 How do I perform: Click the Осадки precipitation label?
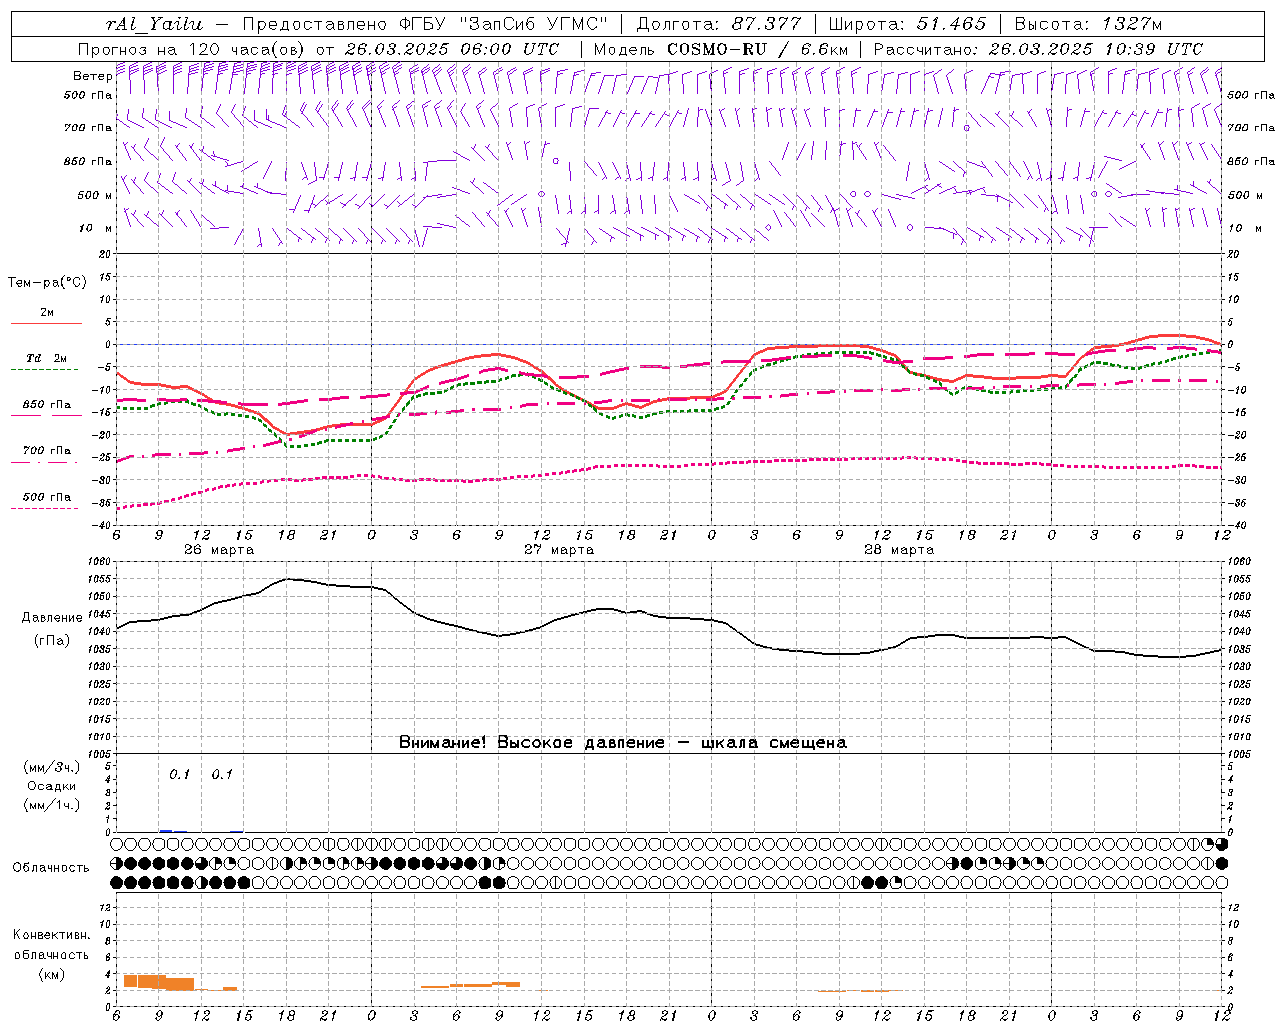click(52, 786)
